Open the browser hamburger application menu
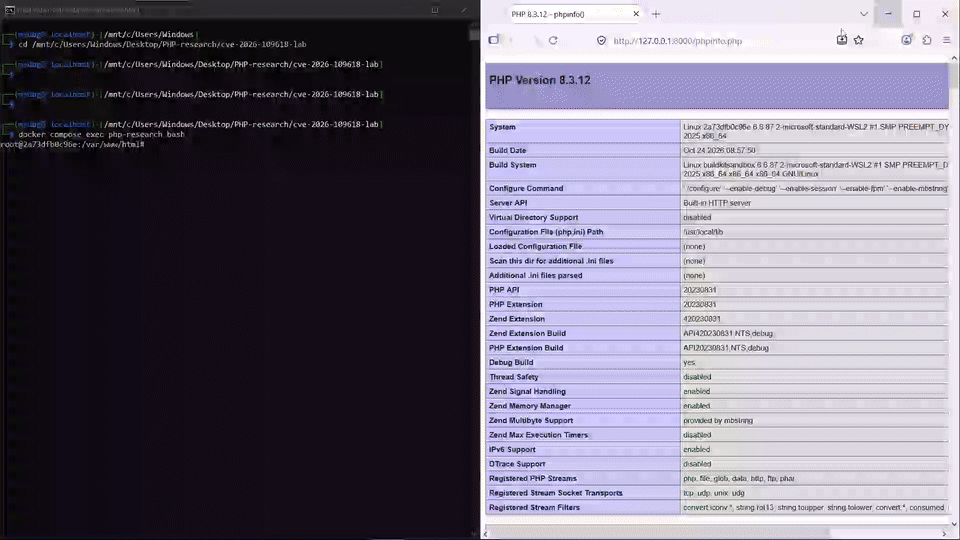Screen dimensions: 960x540 click(x=947, y=40)
